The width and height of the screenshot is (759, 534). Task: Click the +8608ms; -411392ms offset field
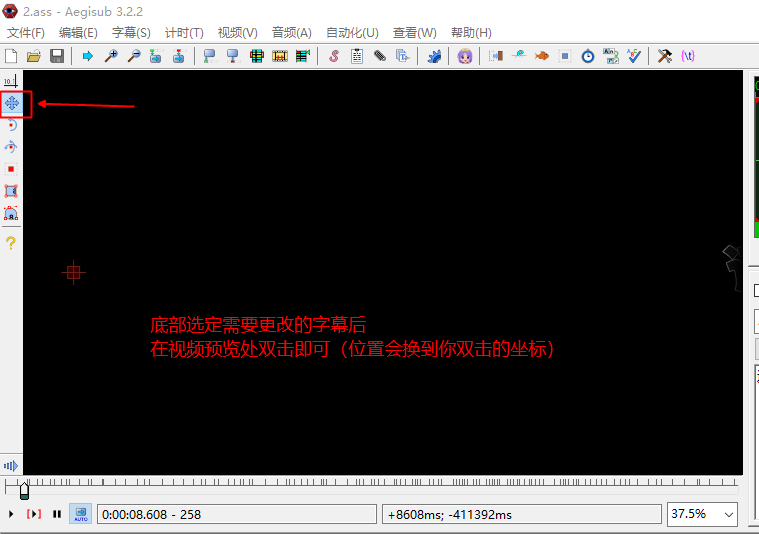pyautogui.click(x=522, y=514)
